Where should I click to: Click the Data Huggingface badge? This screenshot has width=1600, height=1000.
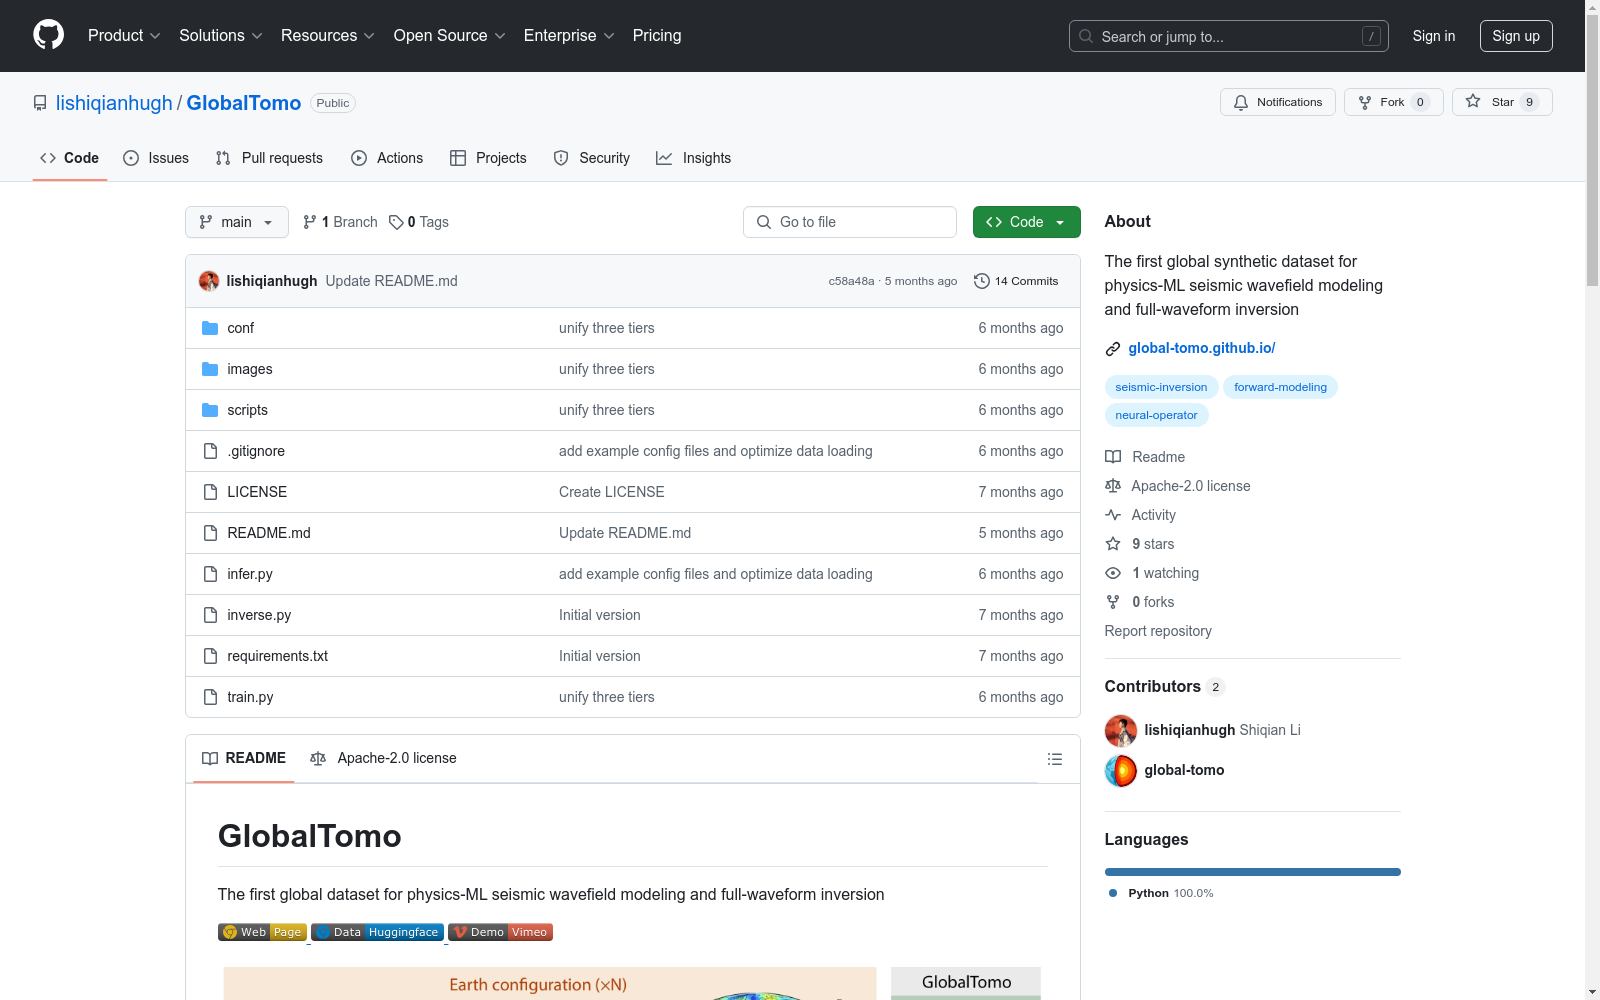(x=377, y=932)
